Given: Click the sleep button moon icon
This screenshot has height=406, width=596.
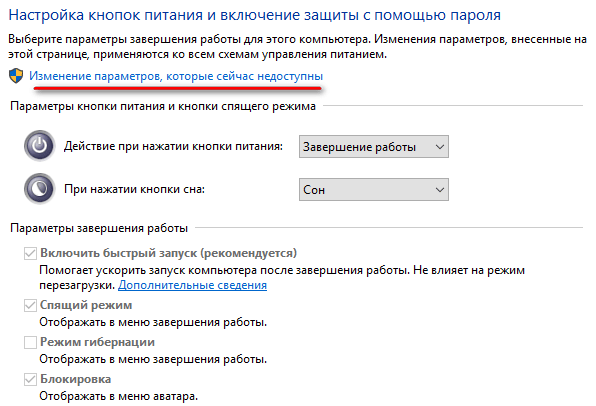Looking at the screenshot, I should [x=40, y=189].
